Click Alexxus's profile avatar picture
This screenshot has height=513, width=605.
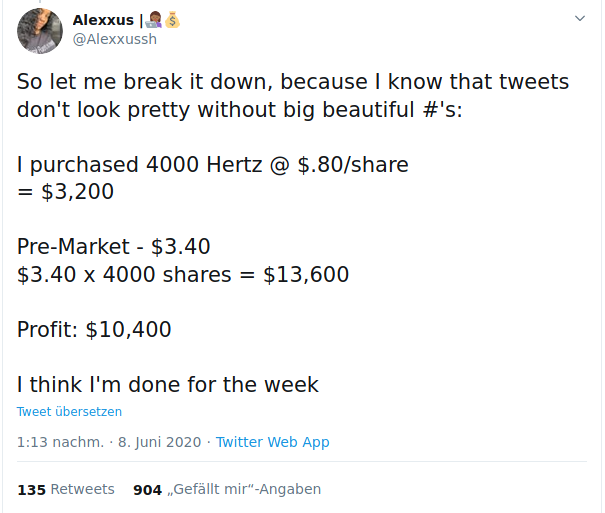(x=40, y=30)
